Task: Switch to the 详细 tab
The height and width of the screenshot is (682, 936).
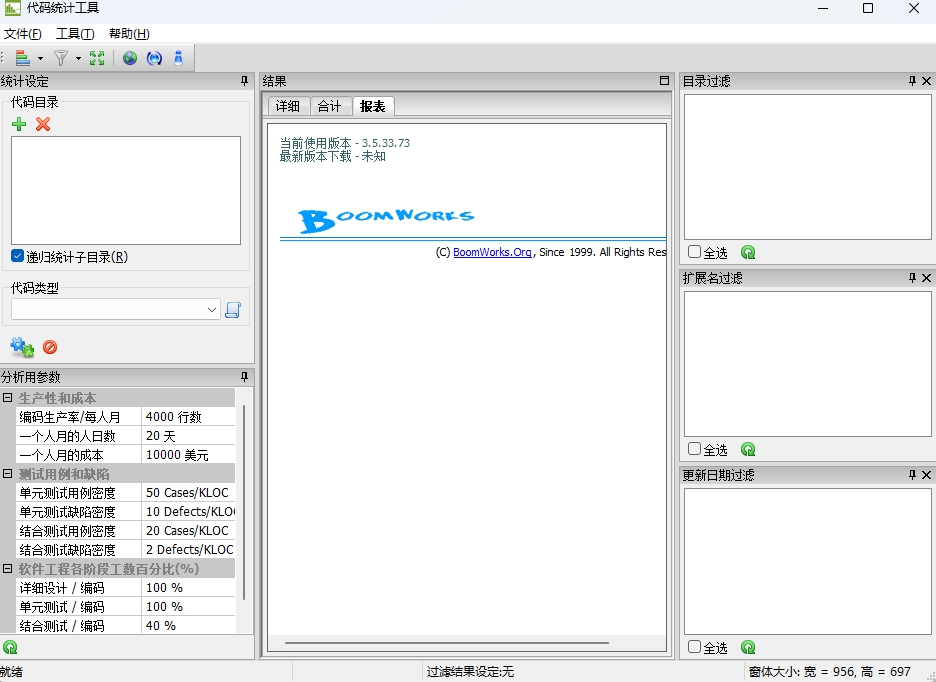Action: tap(288, 106)
